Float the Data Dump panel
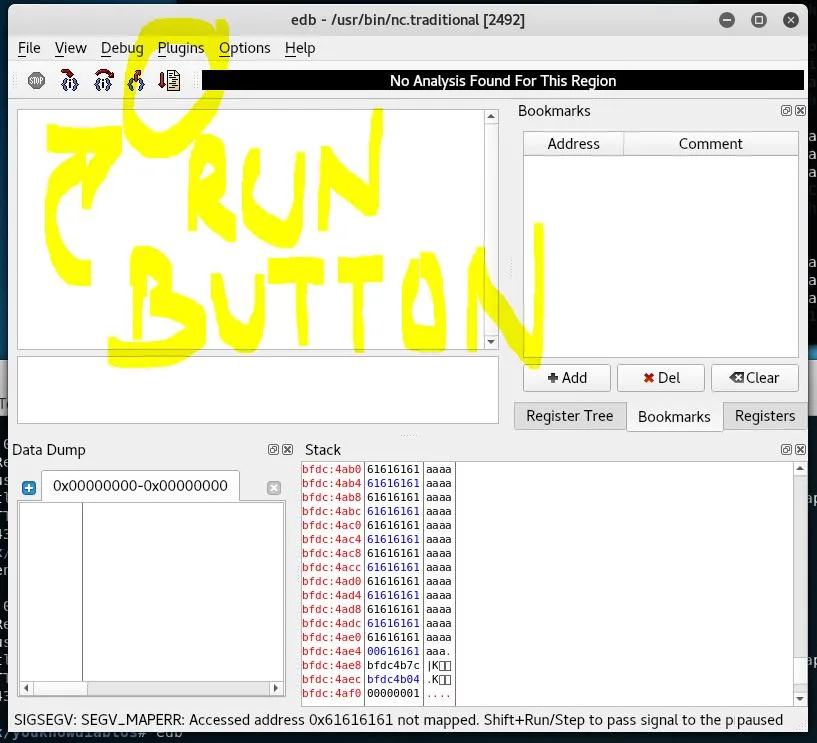This screenshot has height=743, width=817. (273, 450)
